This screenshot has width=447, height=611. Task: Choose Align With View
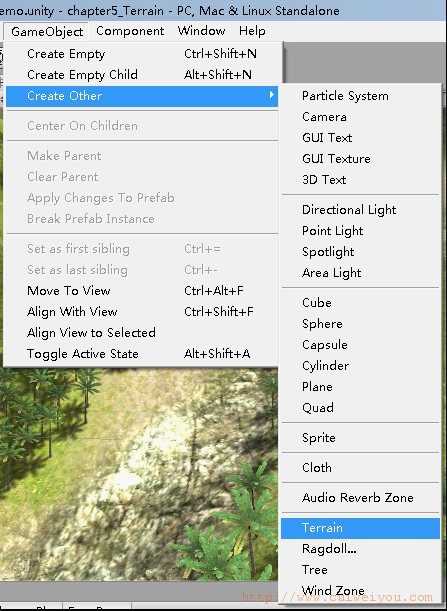pyautogui.click(x=142, y=312)
